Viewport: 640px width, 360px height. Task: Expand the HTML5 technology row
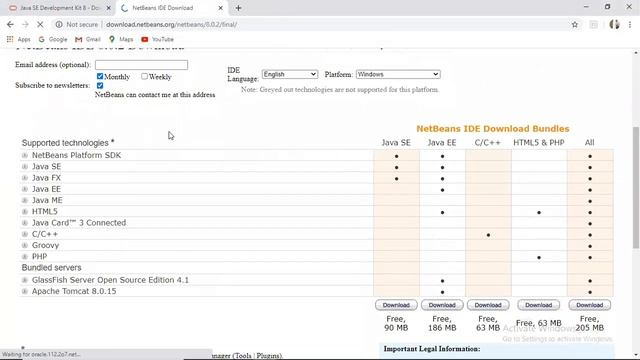point(25,211)
